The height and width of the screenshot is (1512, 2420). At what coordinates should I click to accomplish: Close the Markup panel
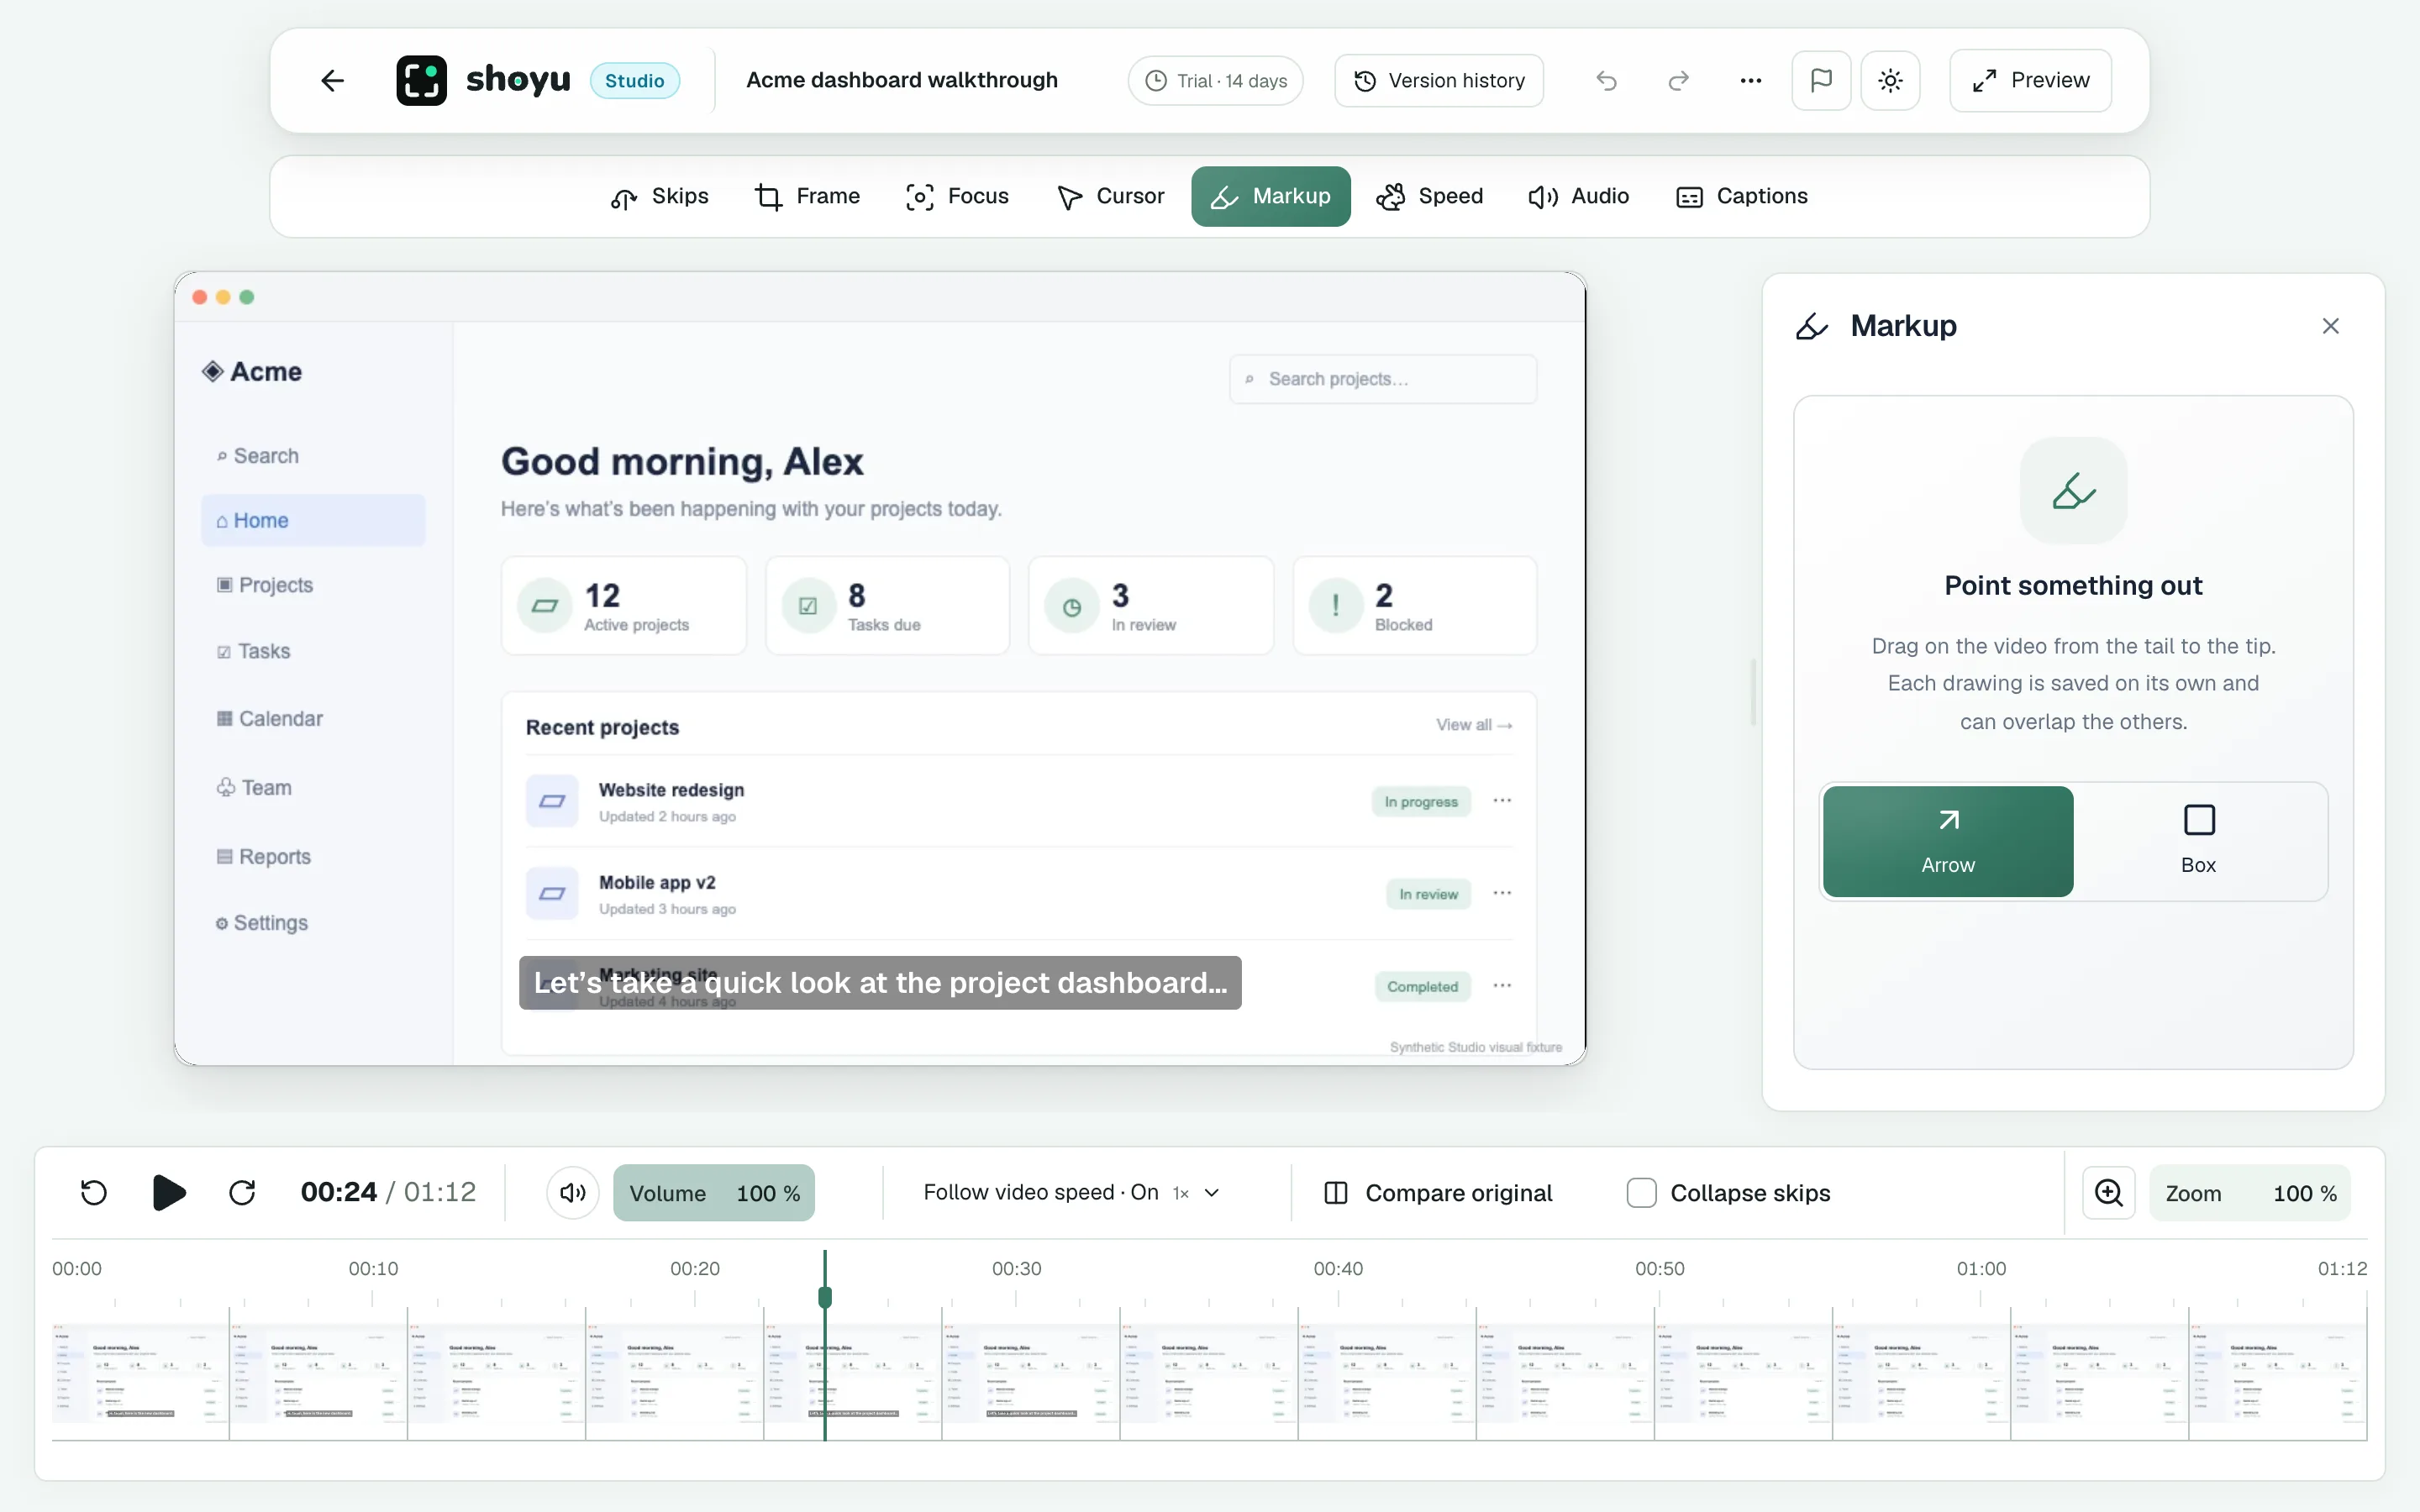click(2330, 326)
